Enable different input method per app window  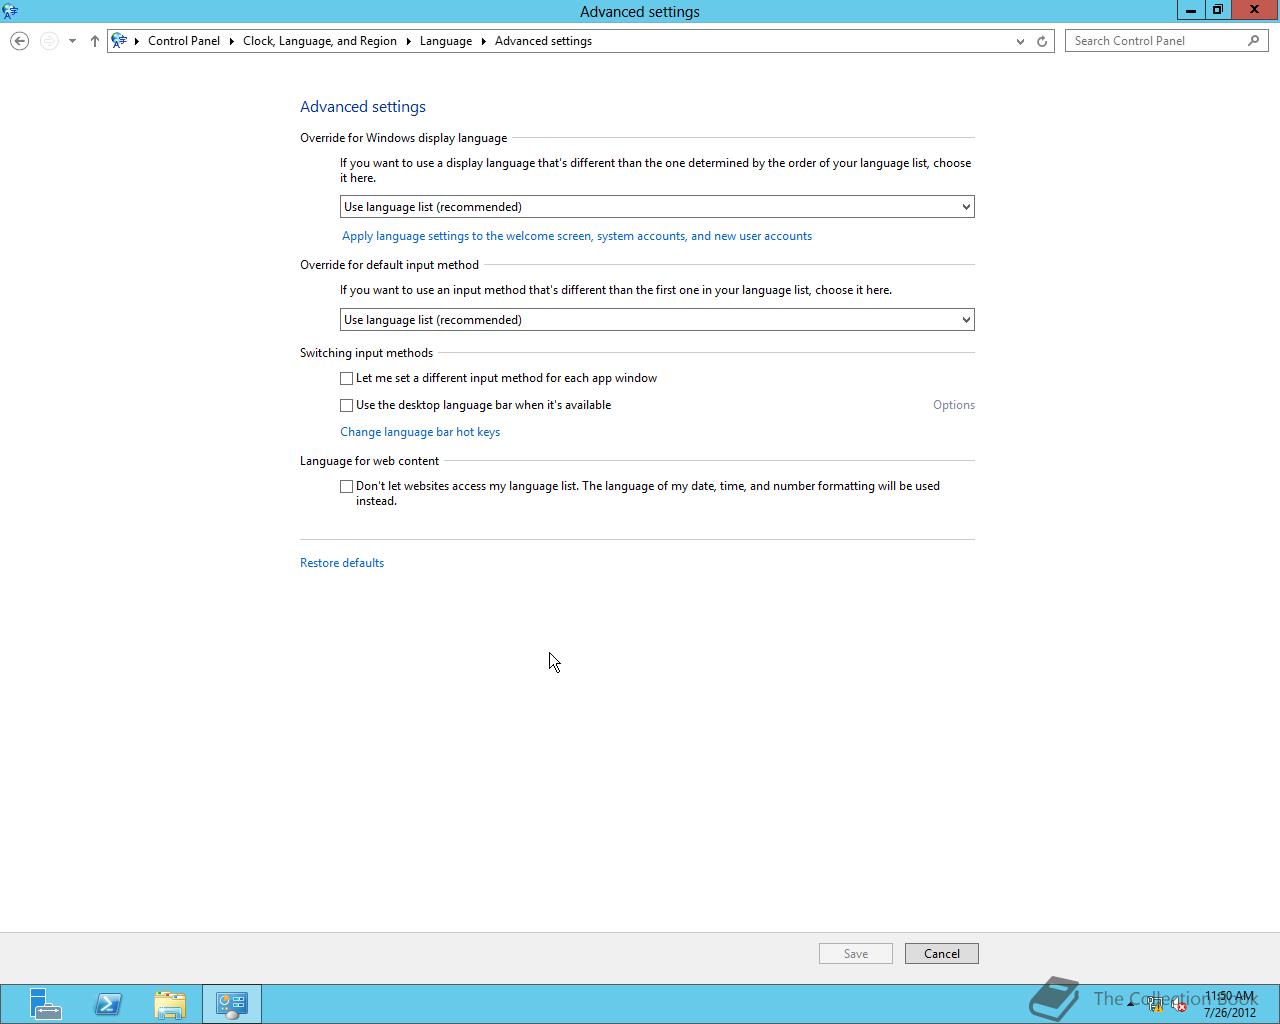pos(347,378)
